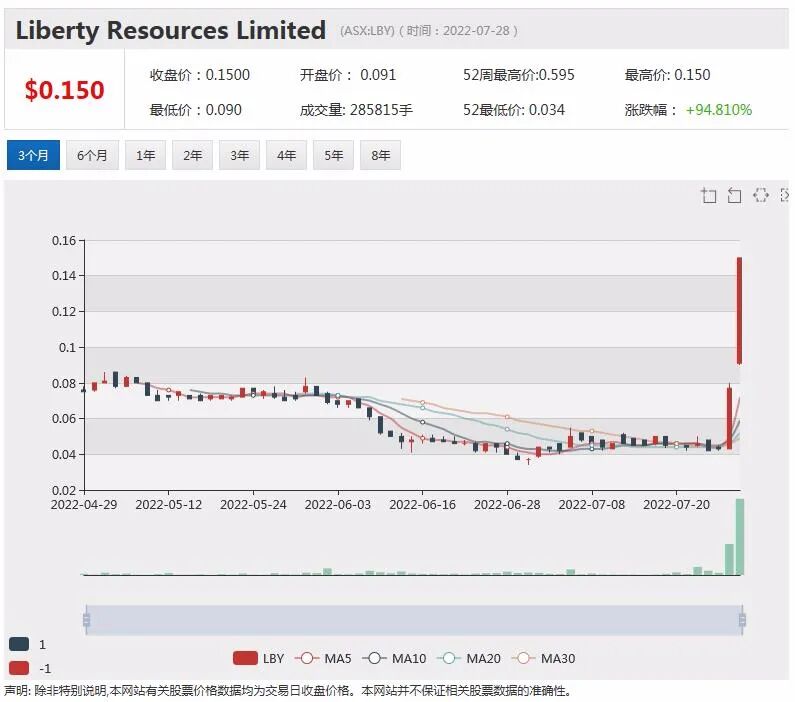The width and height of the screenshot is (795, 702).
Task: Click the middle of the data zoom bar
Action: pos(414,620)
